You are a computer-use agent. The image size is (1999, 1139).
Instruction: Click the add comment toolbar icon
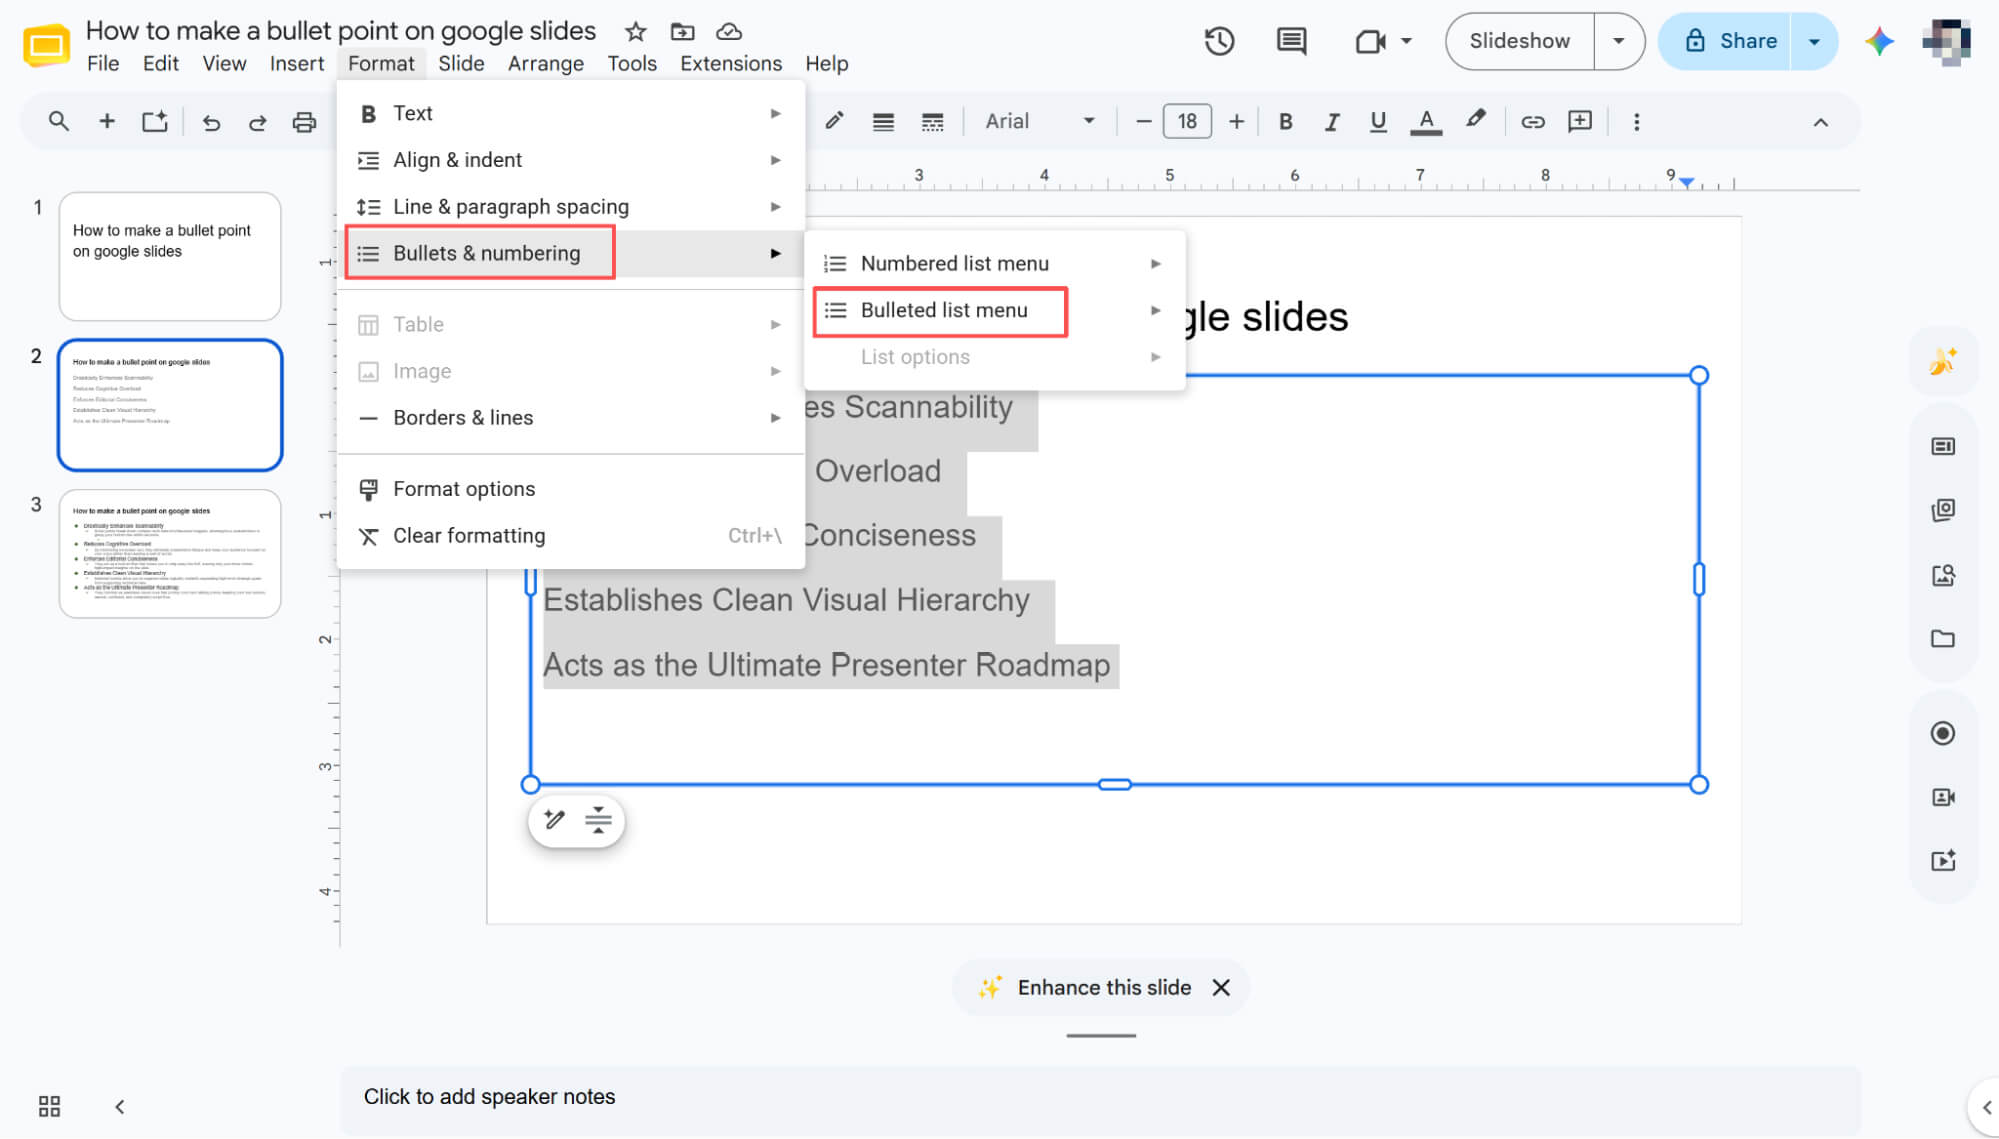[1580, 122]
